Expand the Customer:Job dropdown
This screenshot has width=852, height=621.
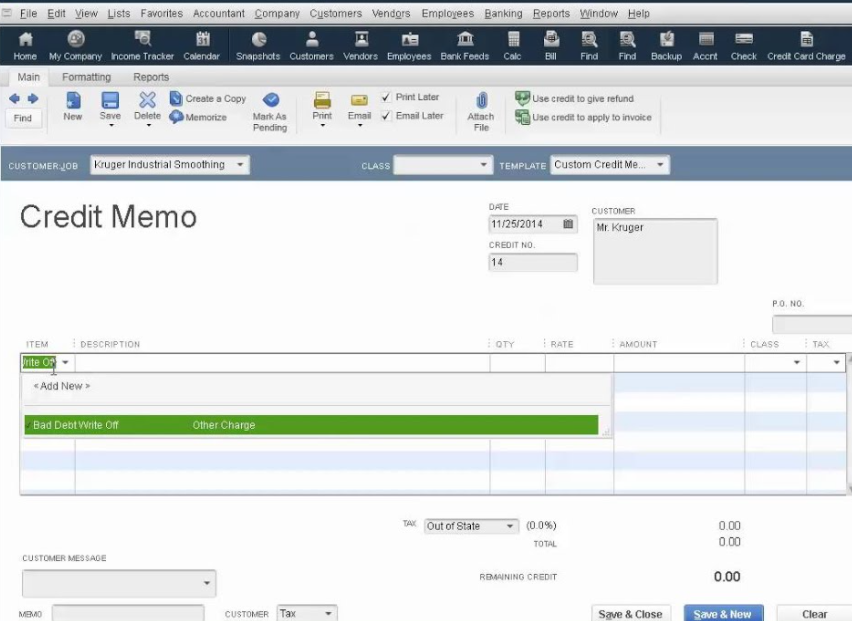point(240,165)
